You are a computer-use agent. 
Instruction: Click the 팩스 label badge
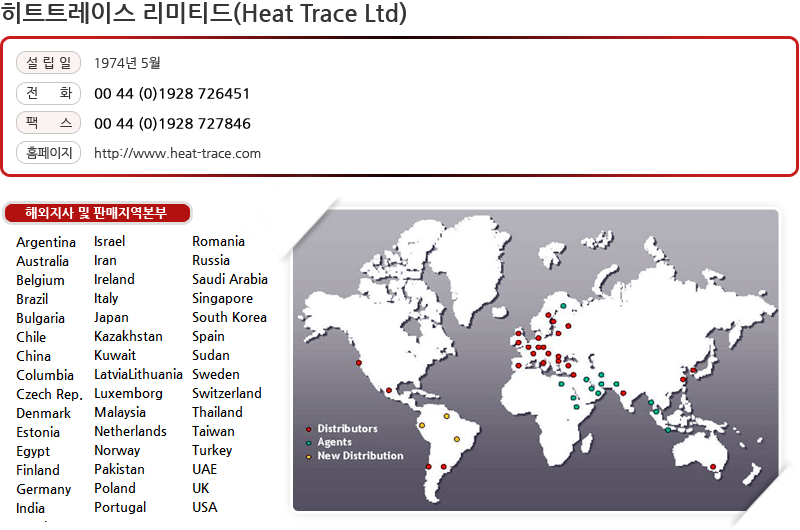(x=48, y=122)
